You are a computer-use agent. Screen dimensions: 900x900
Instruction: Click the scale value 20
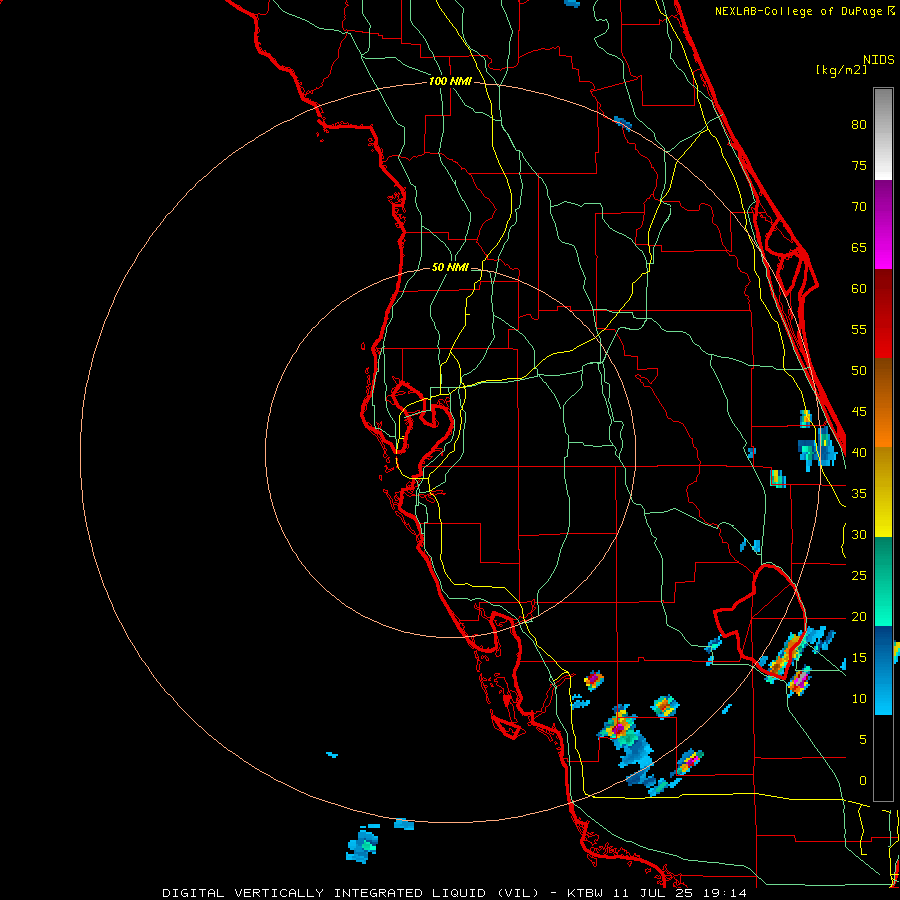tap(859, 616)
